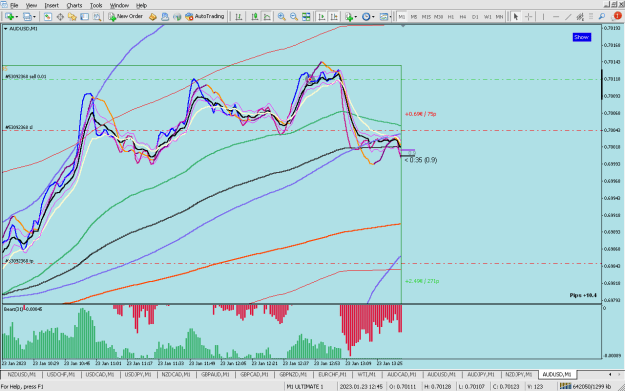The image size is (625, 391).
Task: Zoom out on the chart
Action: click(x=294, y=17)
